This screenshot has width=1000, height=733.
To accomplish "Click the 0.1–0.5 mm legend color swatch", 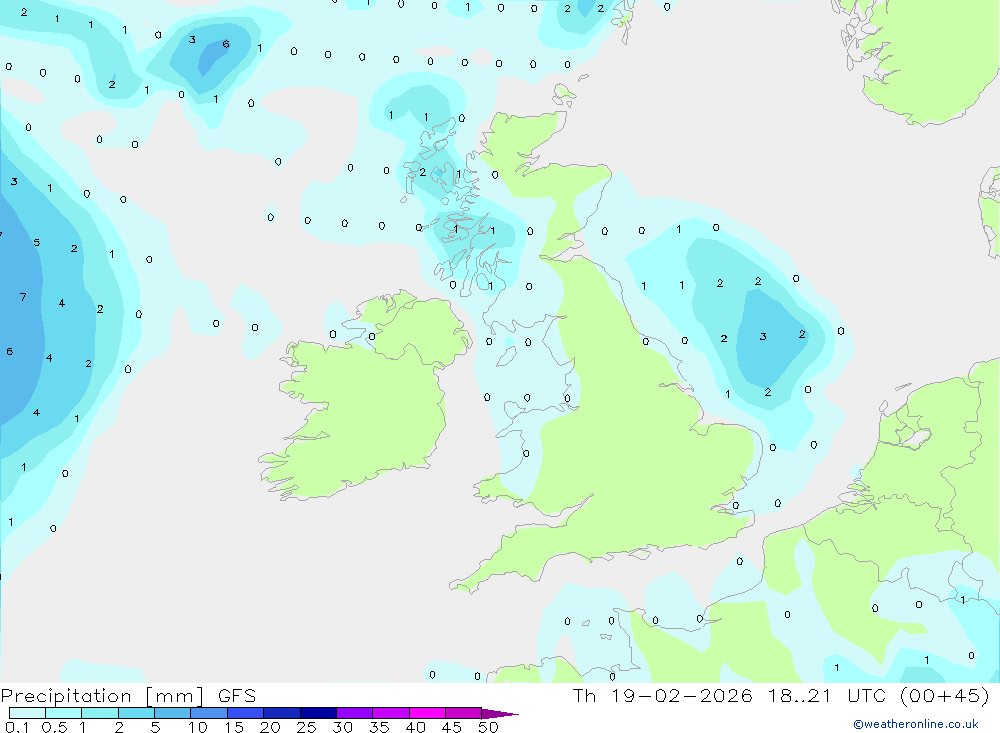I will pyautogui.click(x=27, y=713).
